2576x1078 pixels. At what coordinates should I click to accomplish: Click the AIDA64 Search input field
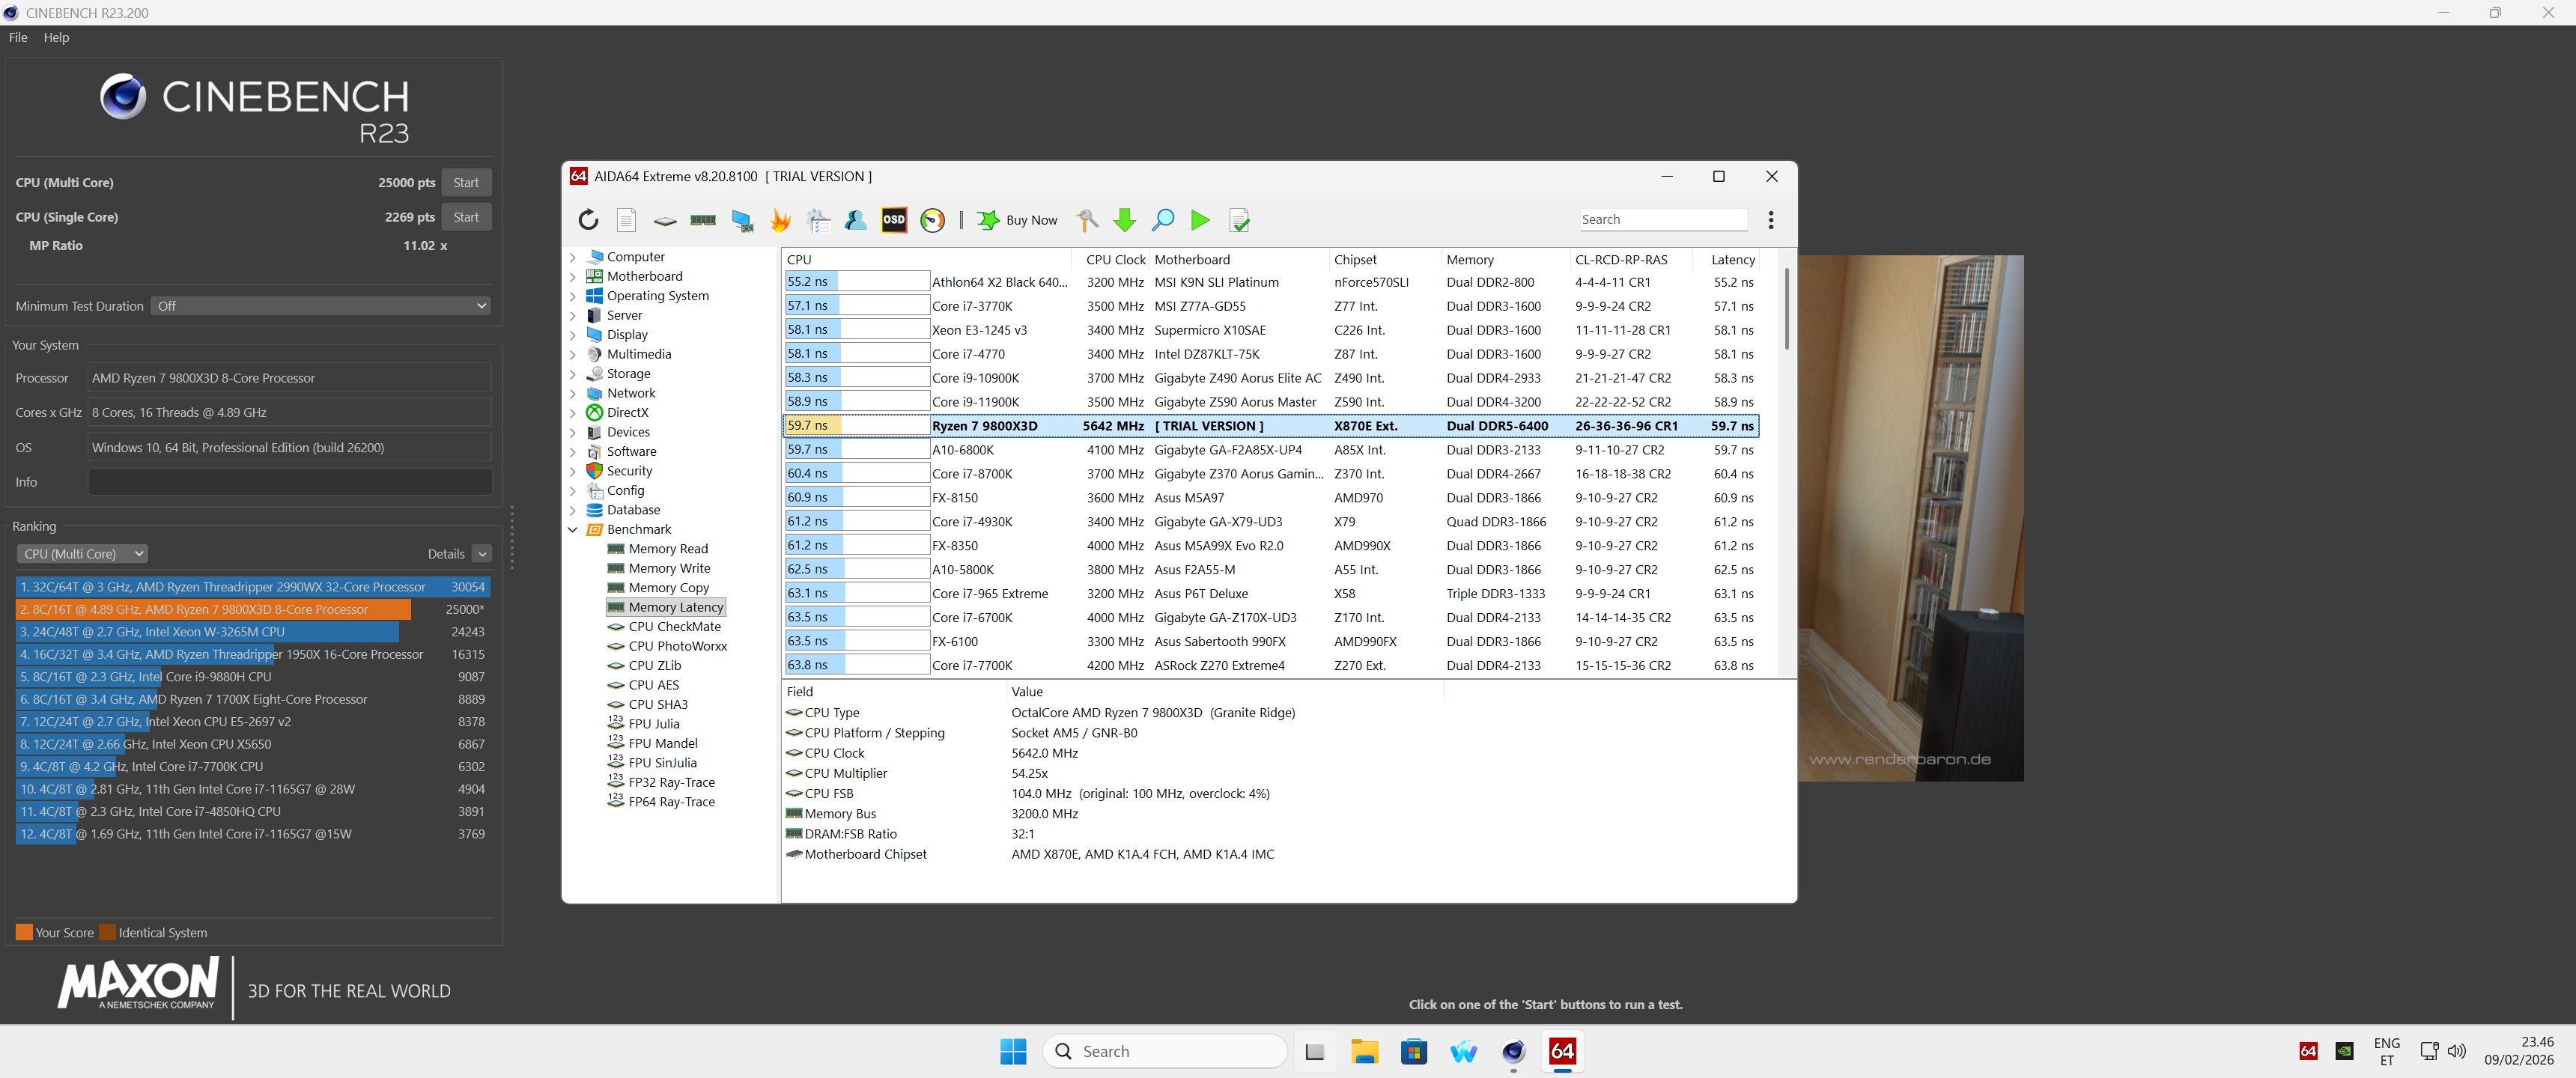tap(1662, 220)
